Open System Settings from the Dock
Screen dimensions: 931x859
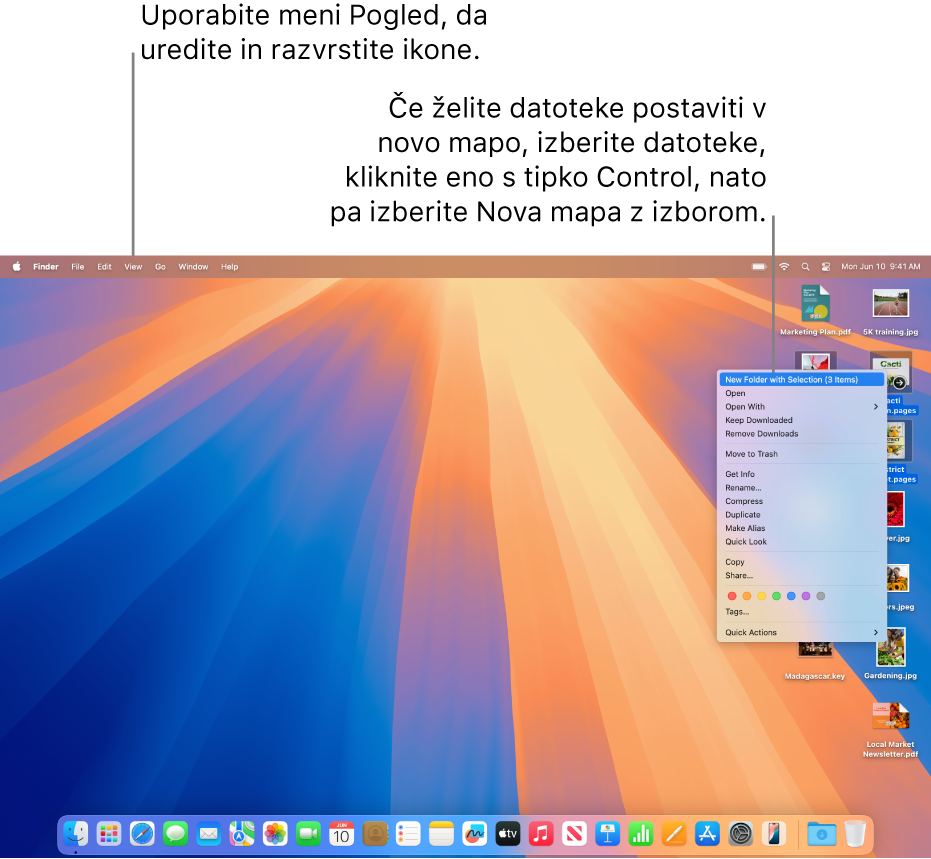(x=741, y=834)
